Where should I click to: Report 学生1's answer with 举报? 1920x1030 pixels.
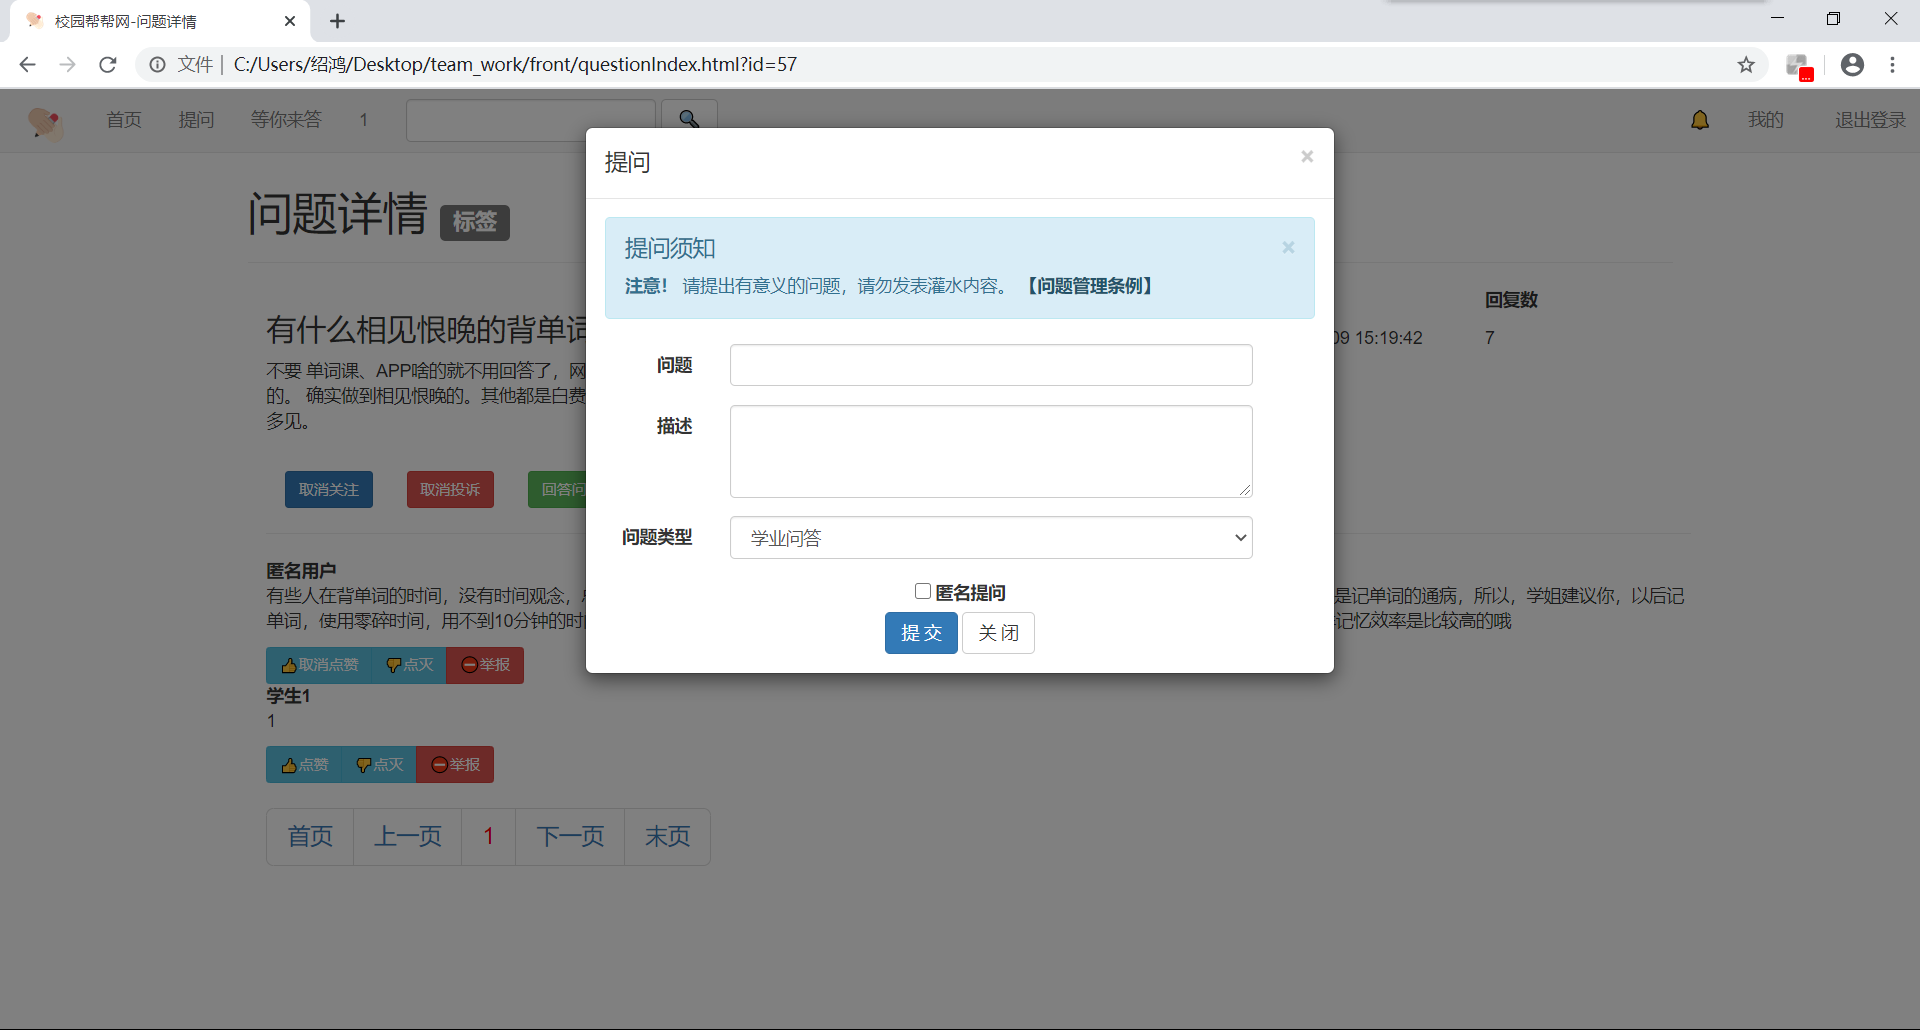tap(455, 765)
